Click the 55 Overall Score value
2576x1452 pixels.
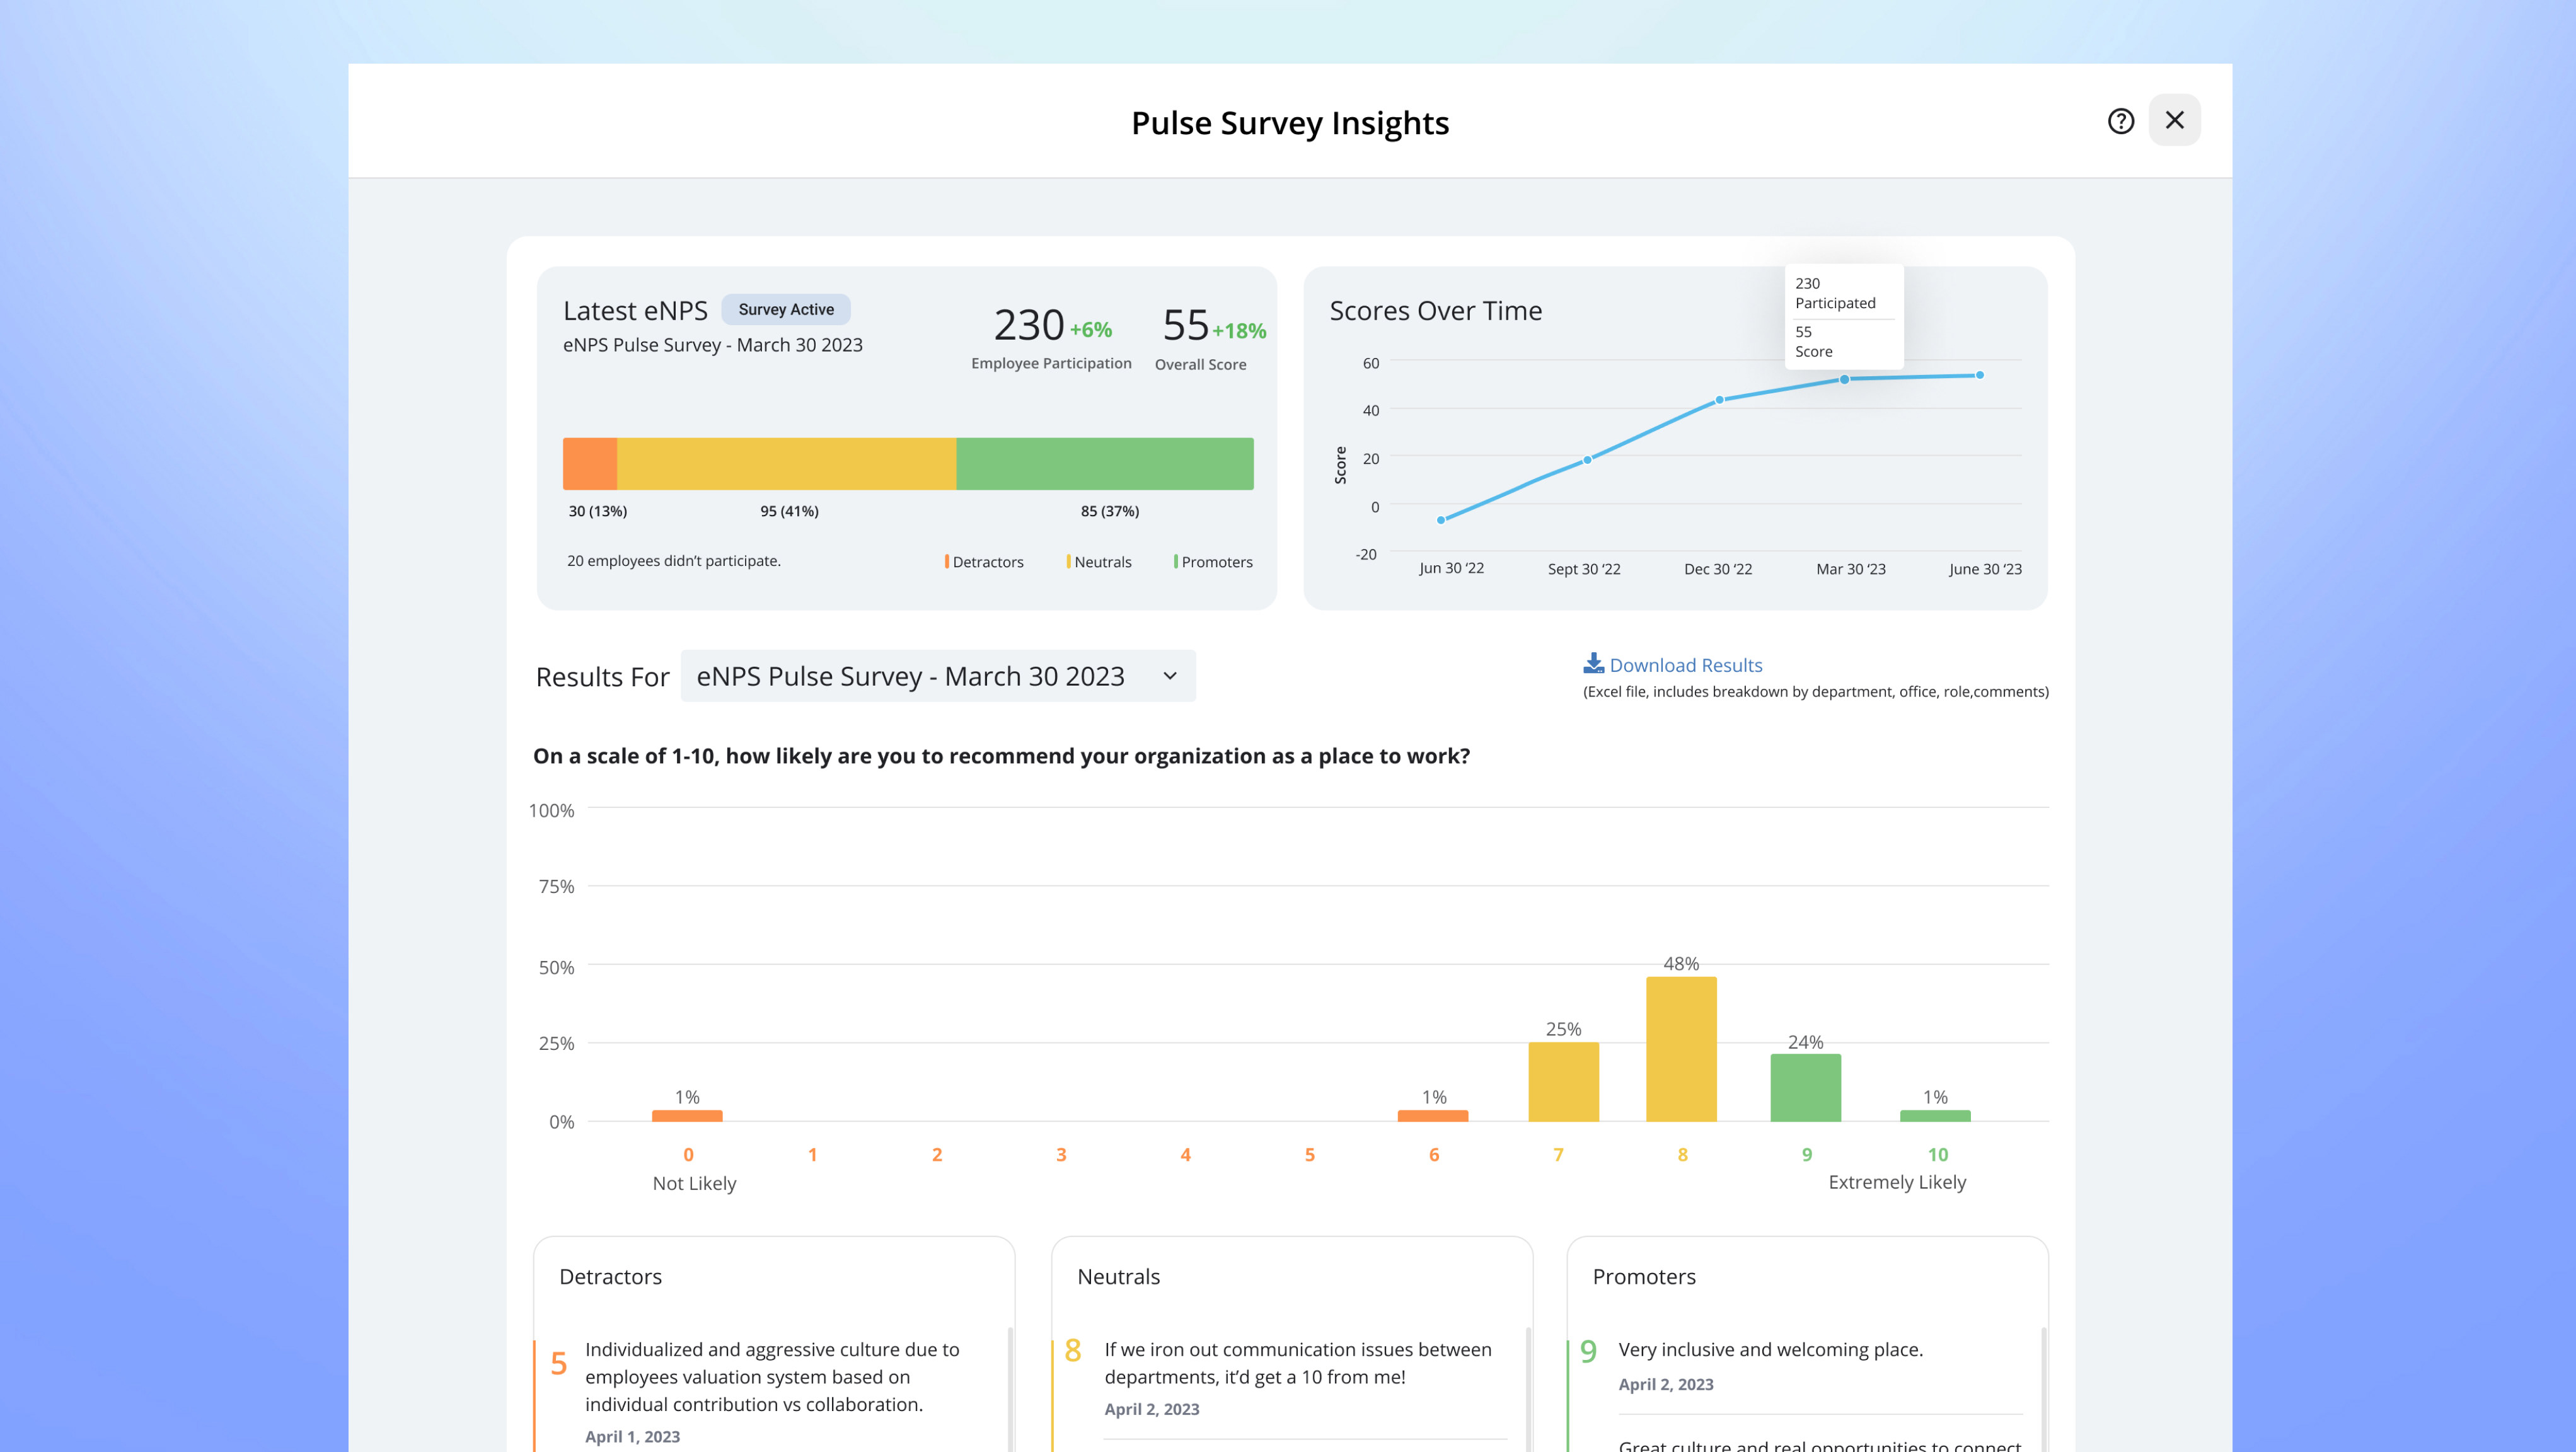pos(1186,325)
